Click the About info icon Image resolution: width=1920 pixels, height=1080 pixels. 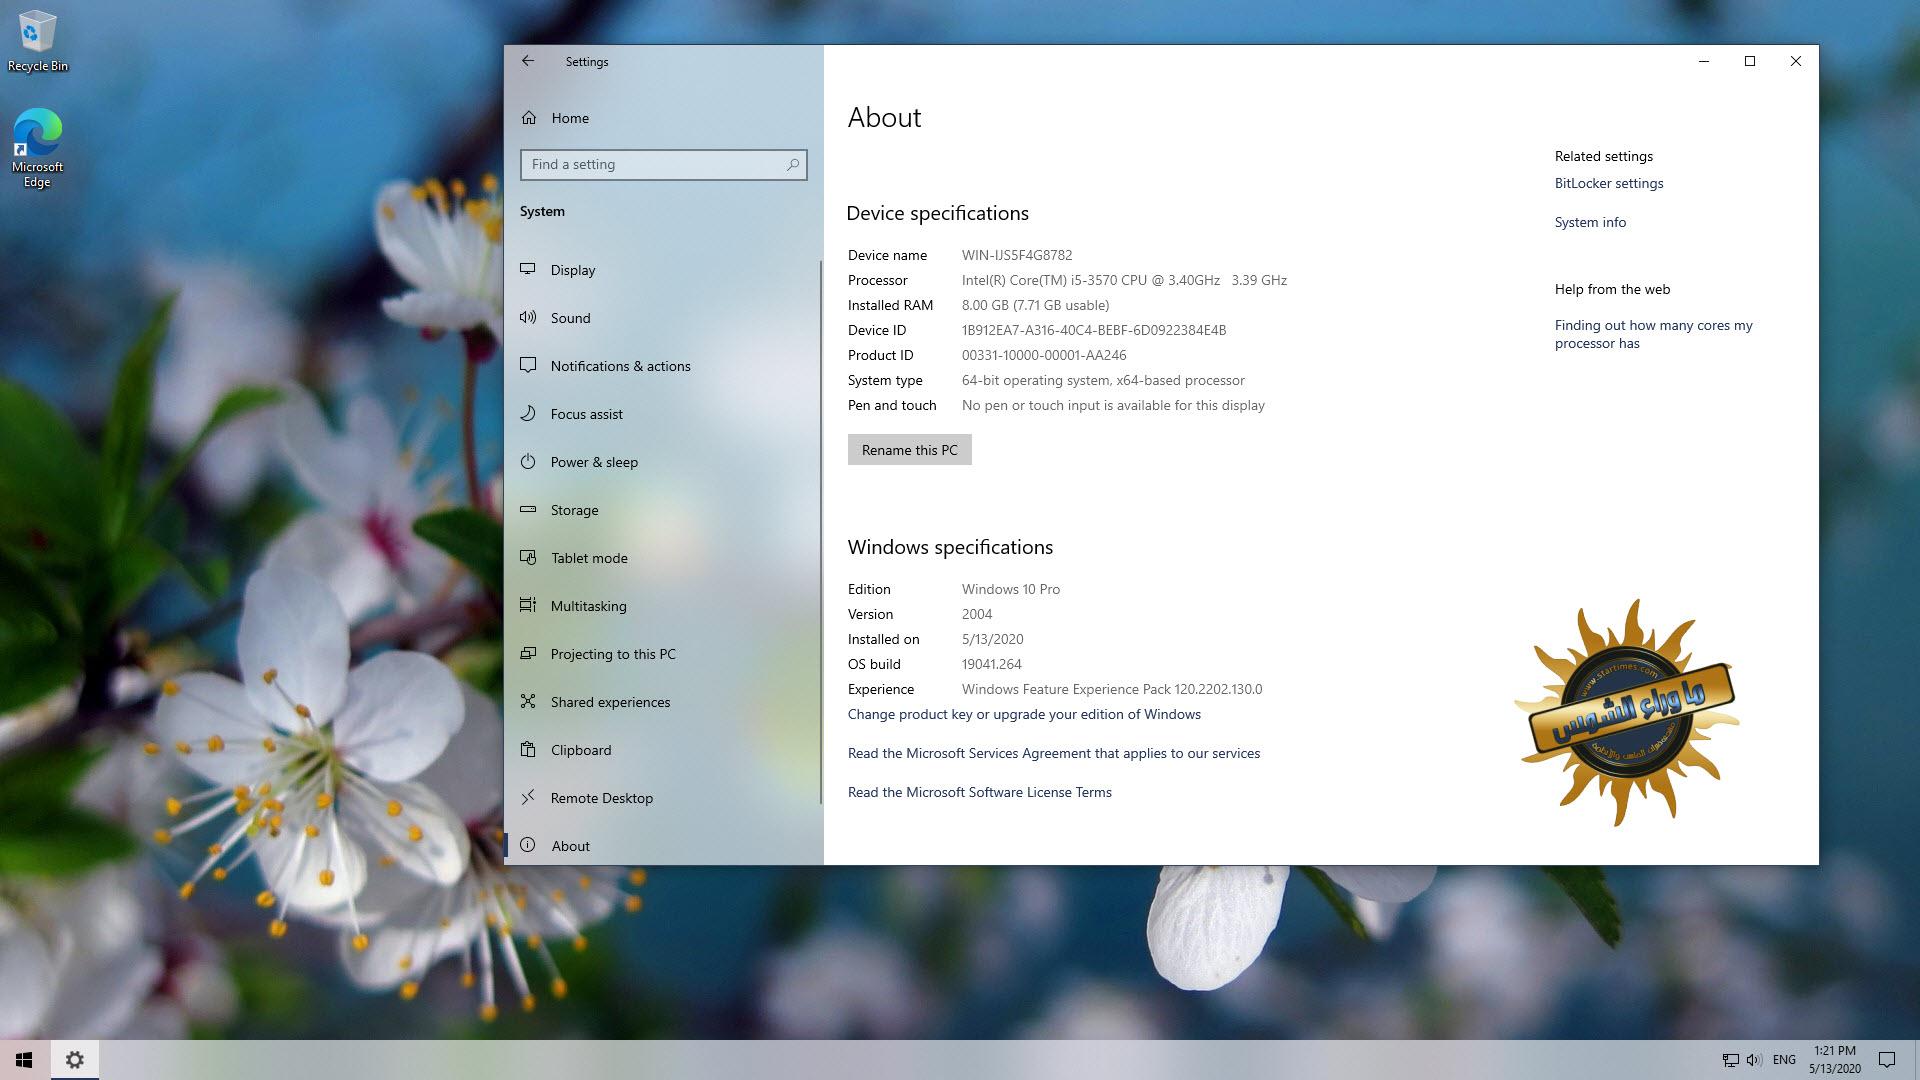528,845
